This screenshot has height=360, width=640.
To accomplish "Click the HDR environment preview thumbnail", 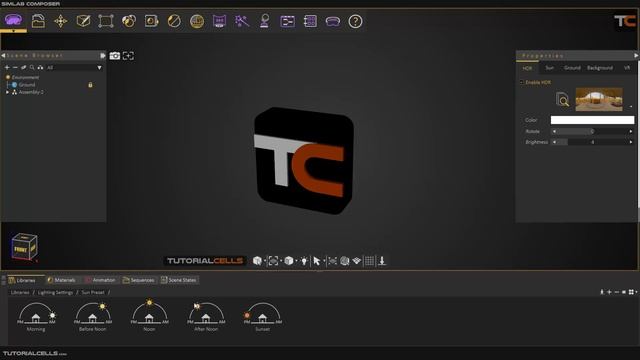I will pyautogui.click(x=599, y=99).
